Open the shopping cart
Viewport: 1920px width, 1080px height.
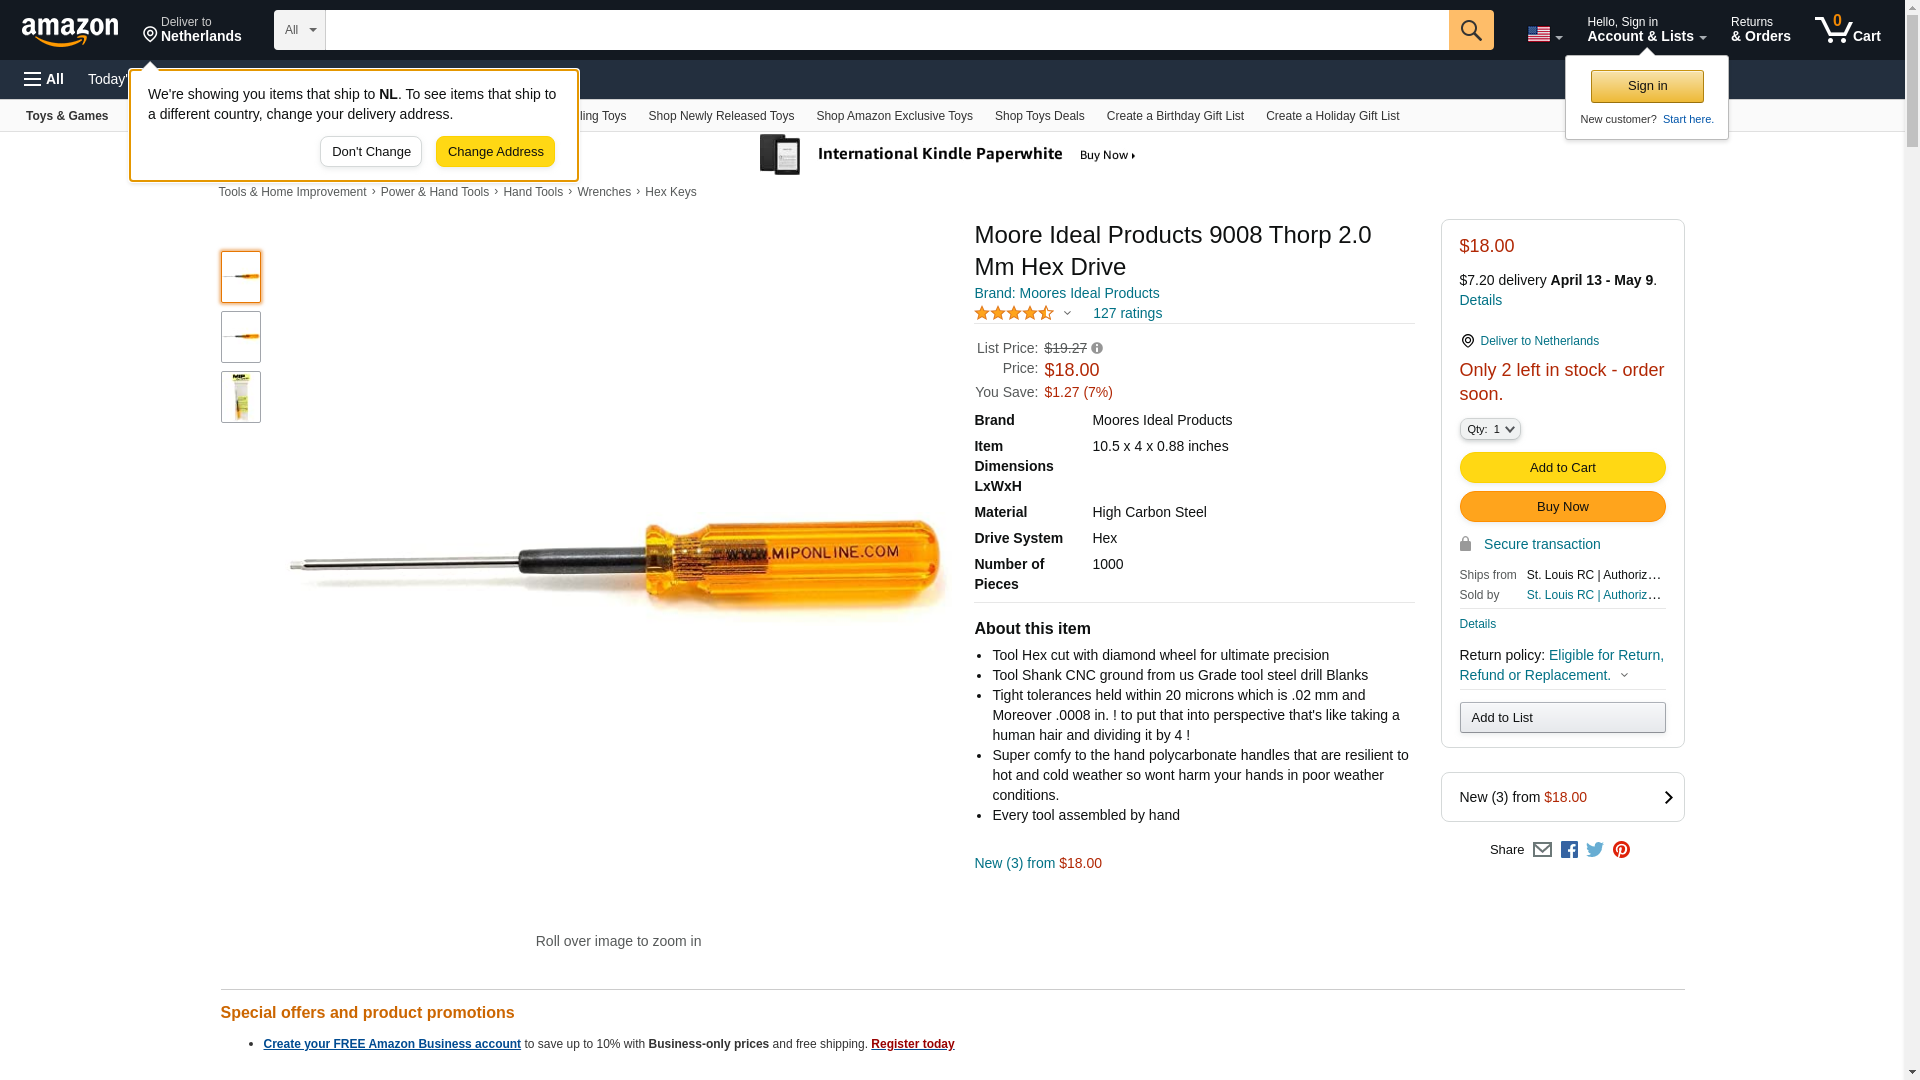1847,30
